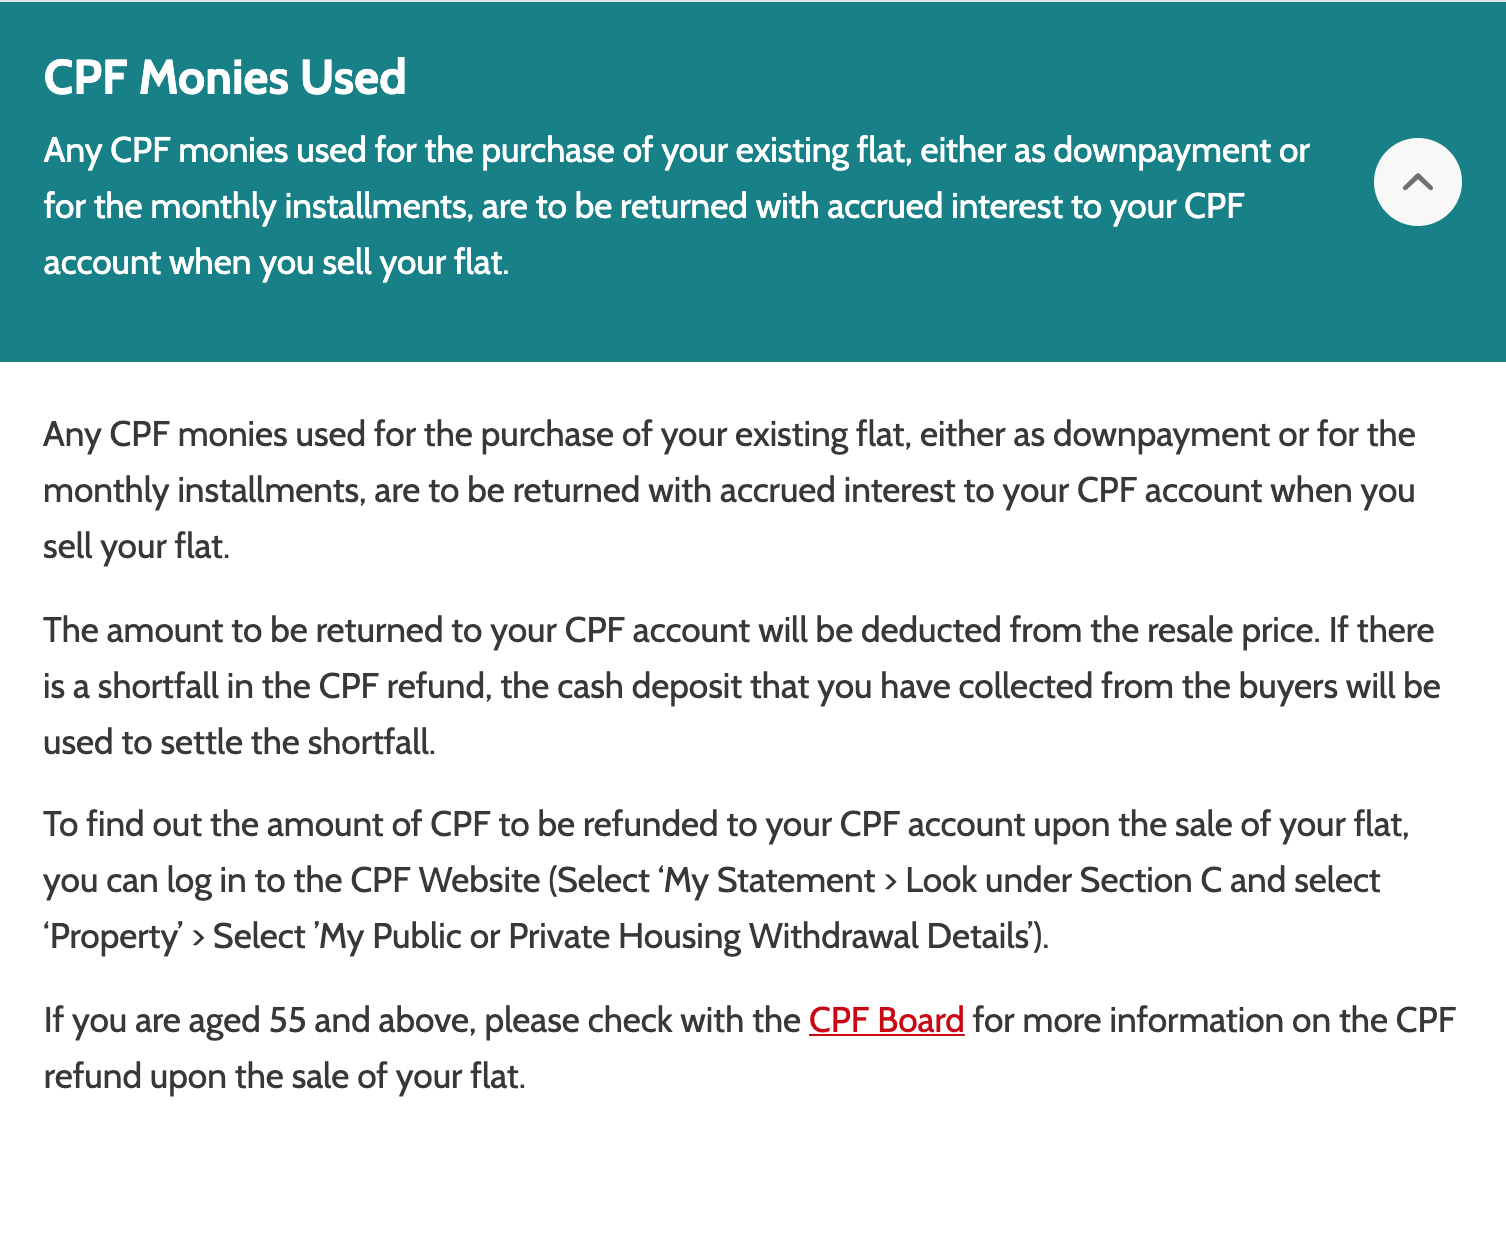Screen dimensions: 1506x1260
Task: Open the CPF Board link
Action: 886,1020
